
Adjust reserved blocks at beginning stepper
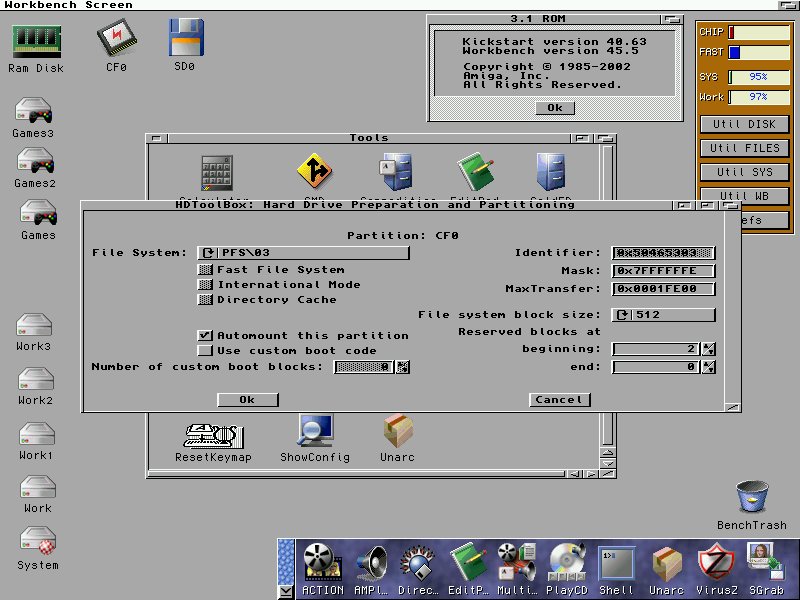[x=709, y=349]
